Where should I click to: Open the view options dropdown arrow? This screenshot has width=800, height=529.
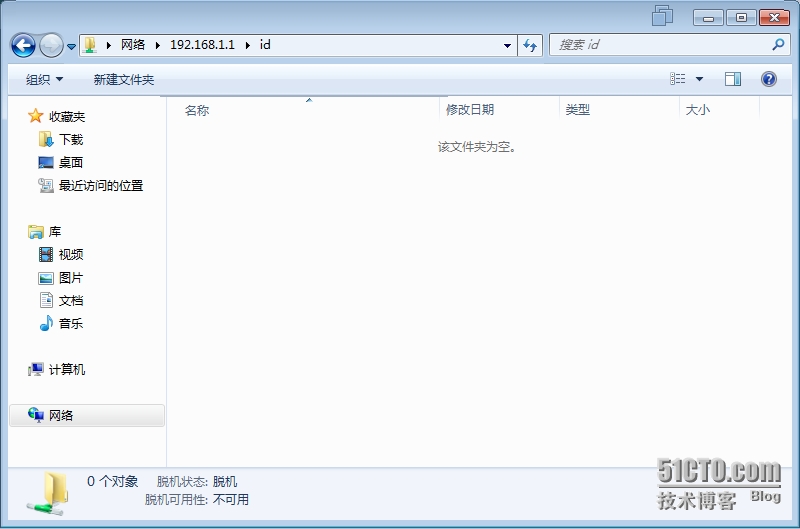pyautogui.click(x=699, y=79)
